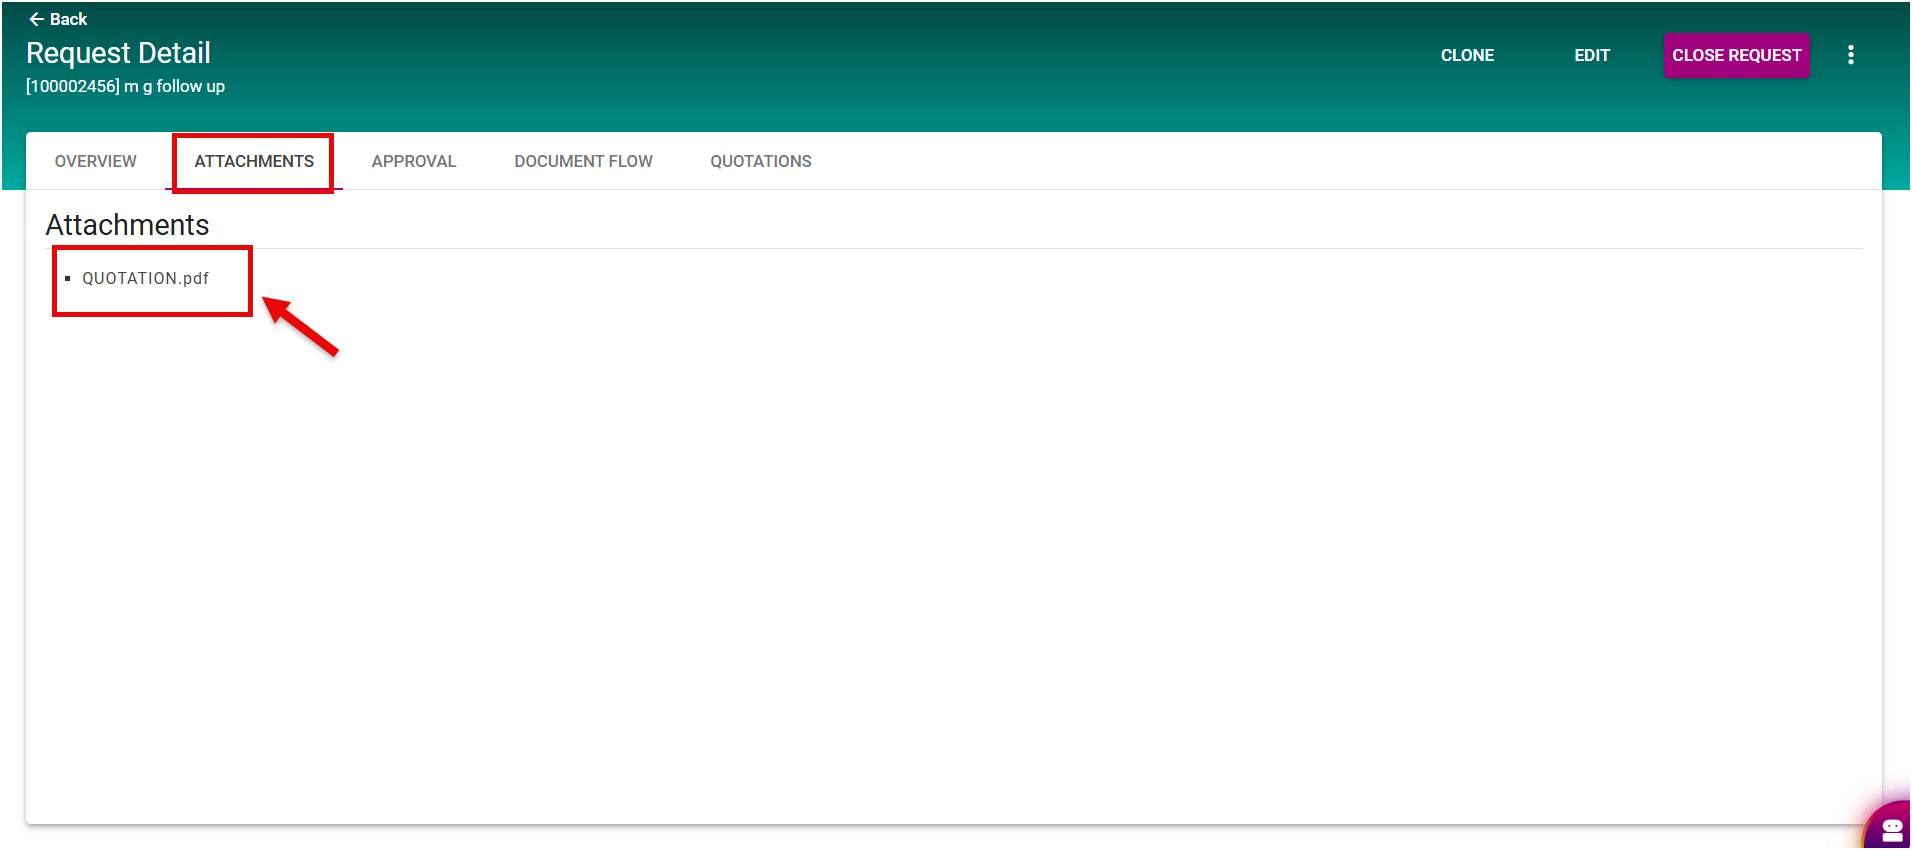Open the chatbot assistant icon
1912x850 pixels.
point(1891,830)
